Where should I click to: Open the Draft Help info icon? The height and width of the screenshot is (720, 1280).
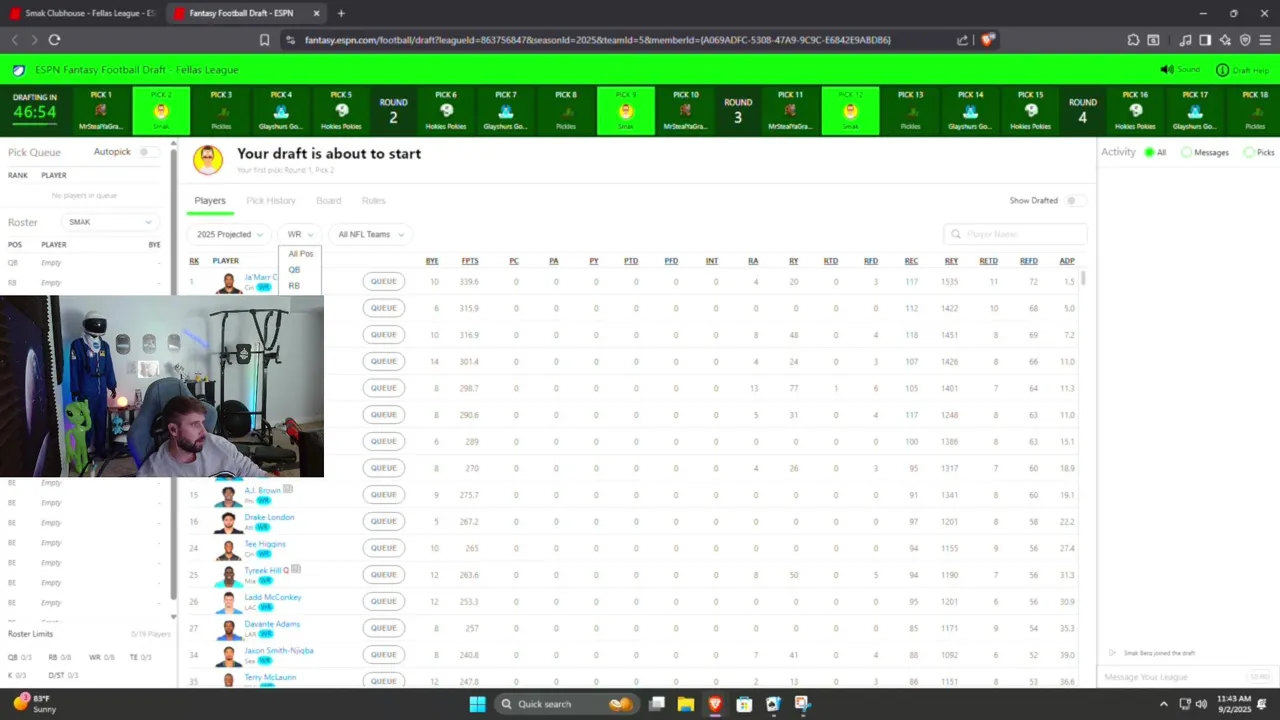pyautogui.click(x=1222, y=70)
